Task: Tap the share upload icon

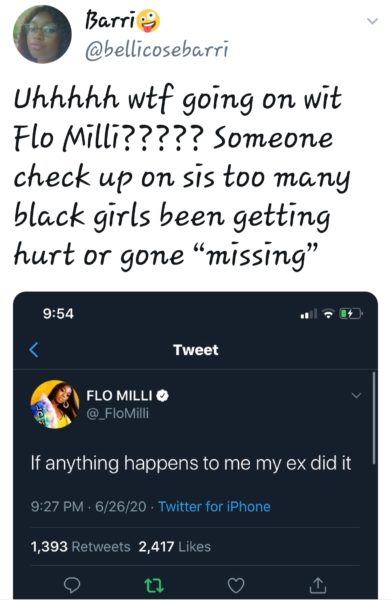Action: [317, 584]
